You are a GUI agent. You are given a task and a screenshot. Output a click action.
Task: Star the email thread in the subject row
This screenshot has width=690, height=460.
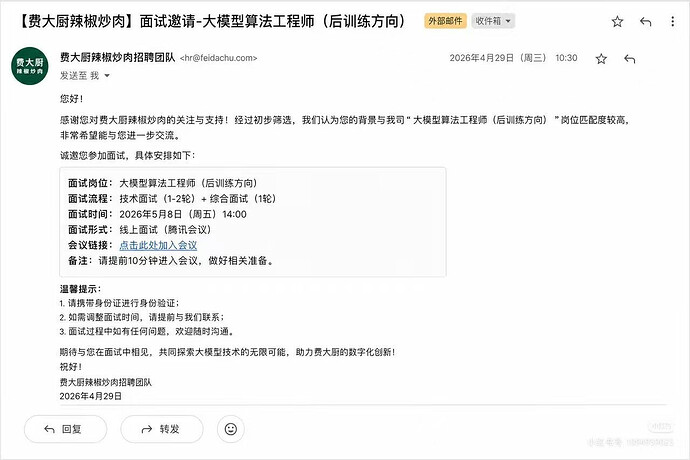(617, 21)
